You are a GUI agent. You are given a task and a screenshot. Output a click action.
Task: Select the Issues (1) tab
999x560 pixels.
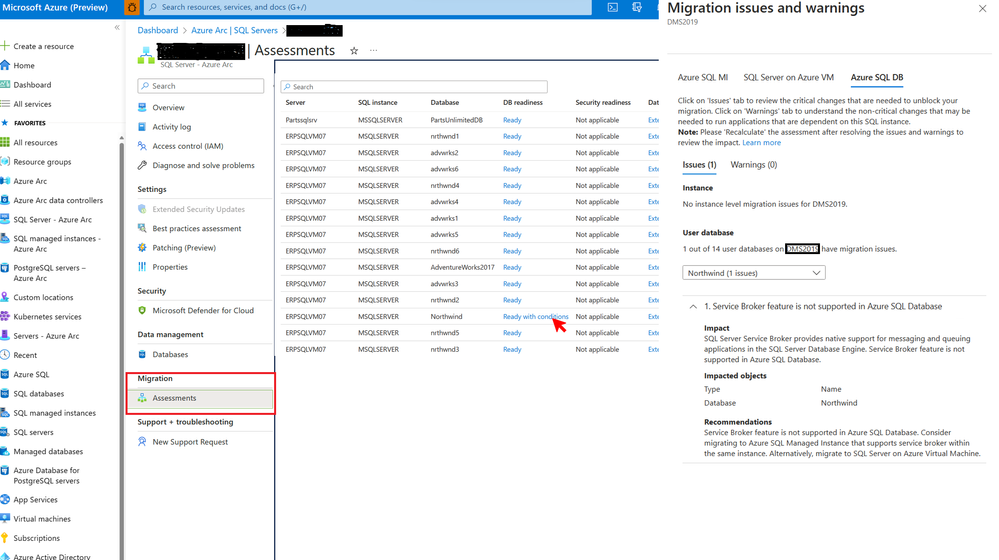pos(699,164)
